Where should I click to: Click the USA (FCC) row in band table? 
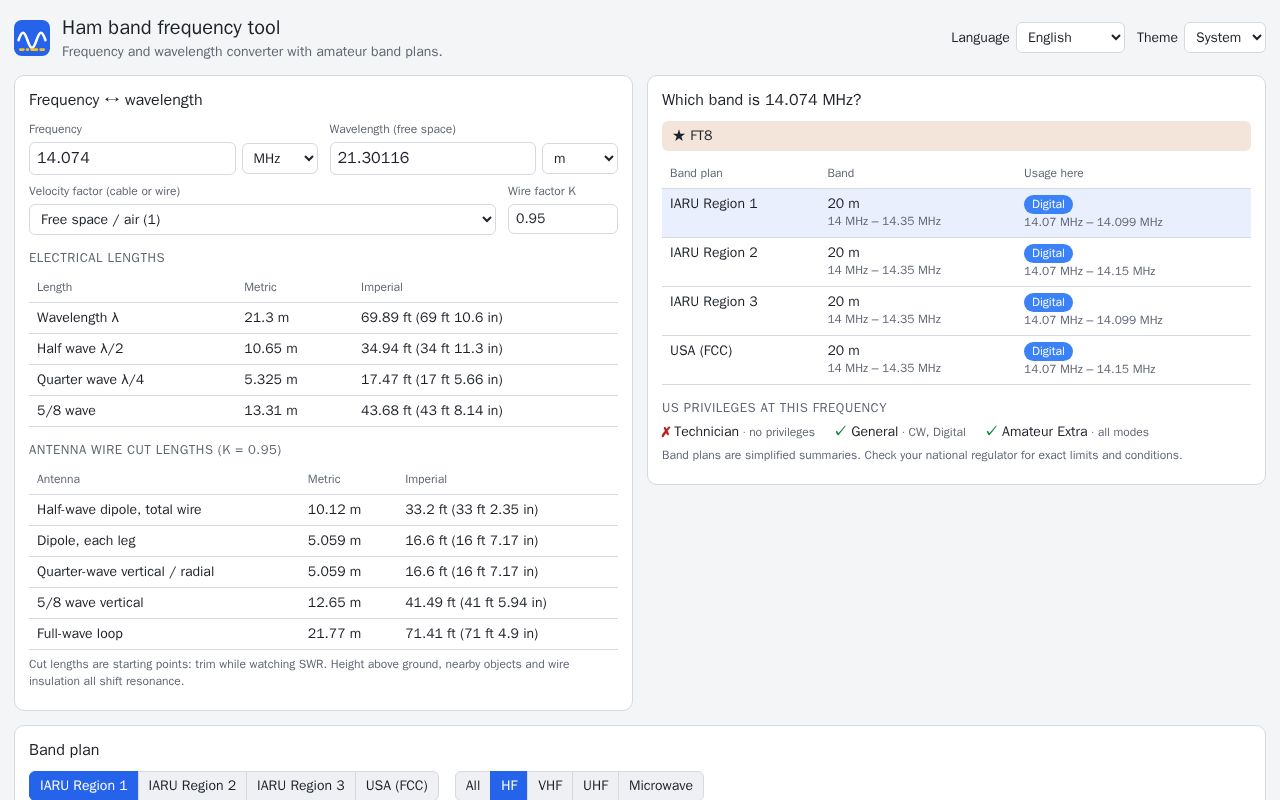pos(956,360)
